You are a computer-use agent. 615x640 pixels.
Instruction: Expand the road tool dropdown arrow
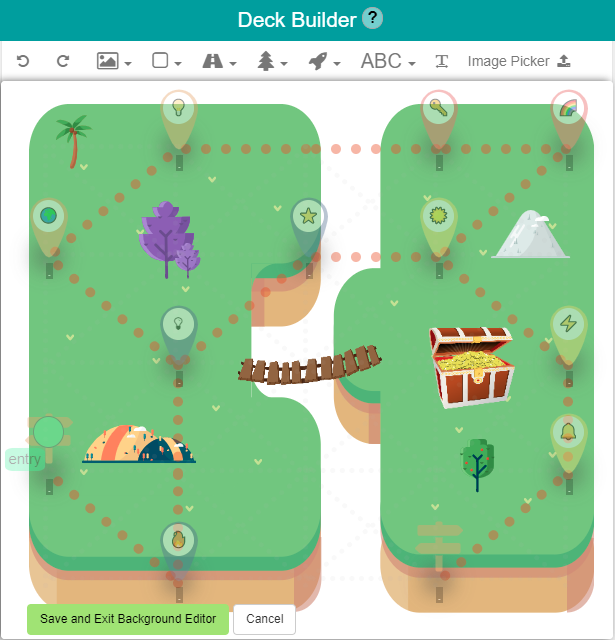click(233, 63)
